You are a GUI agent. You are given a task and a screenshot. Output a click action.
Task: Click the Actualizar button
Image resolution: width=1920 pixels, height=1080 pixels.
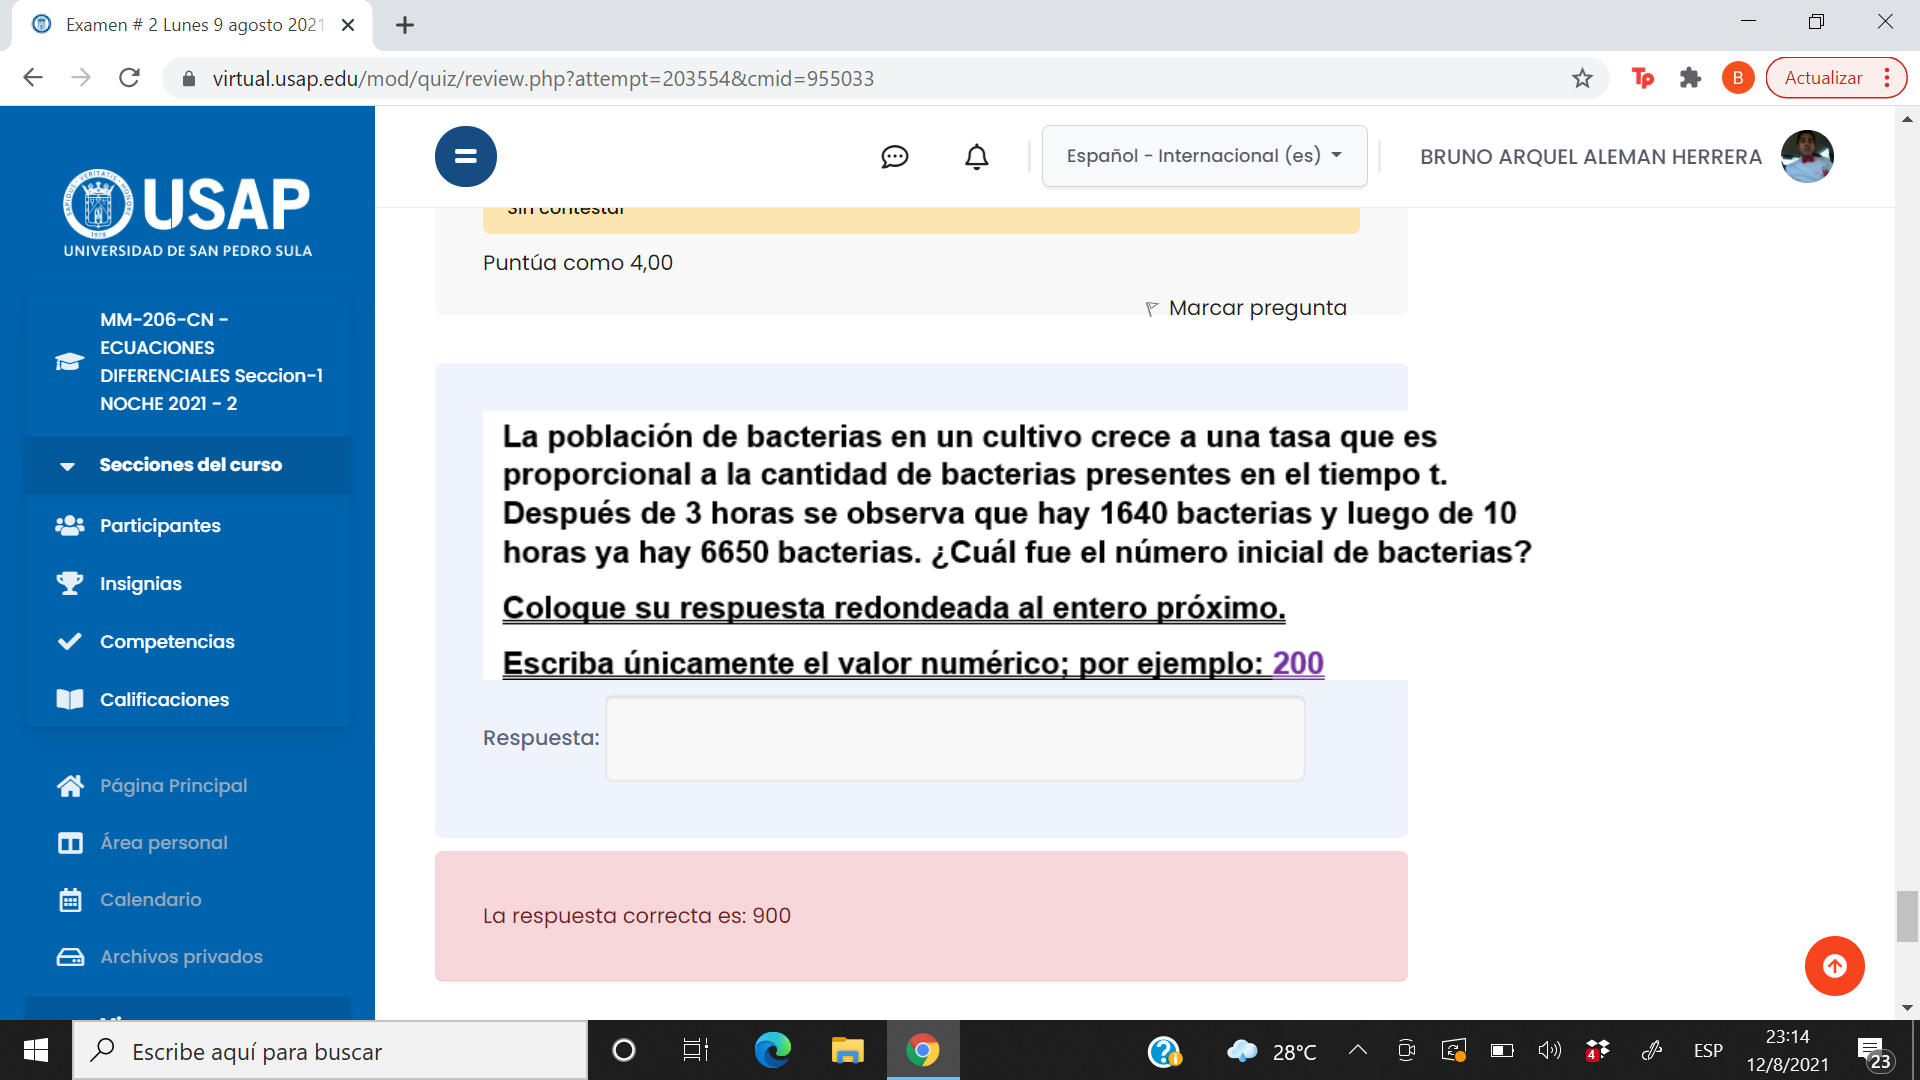pos(1824,77)
